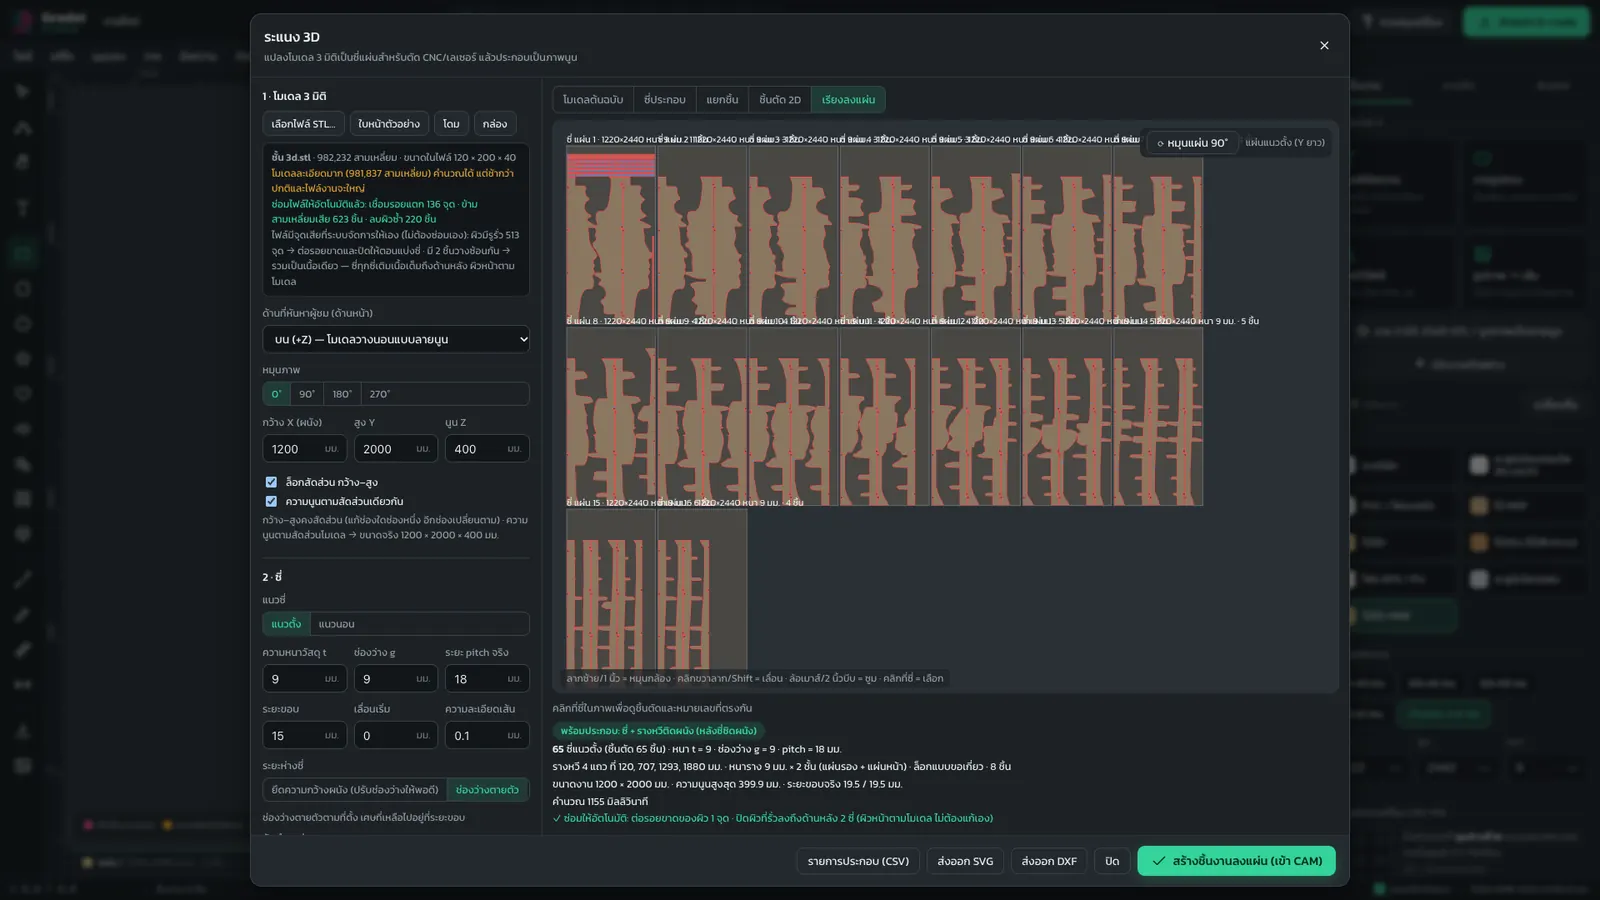The height and width of the screenshot is (900, 1600).
Task: Click เลือกไฟล์ STL... button
Action: point(304,124)
